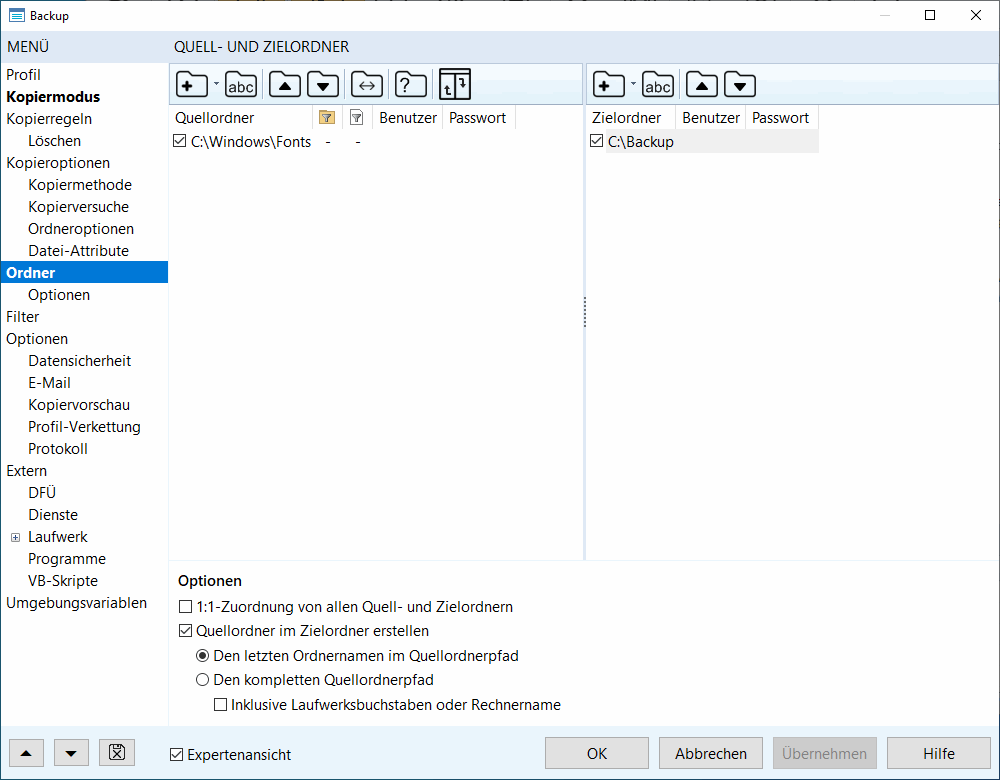
Task: Click the Hilfe button
Action: tap(938, 754)
